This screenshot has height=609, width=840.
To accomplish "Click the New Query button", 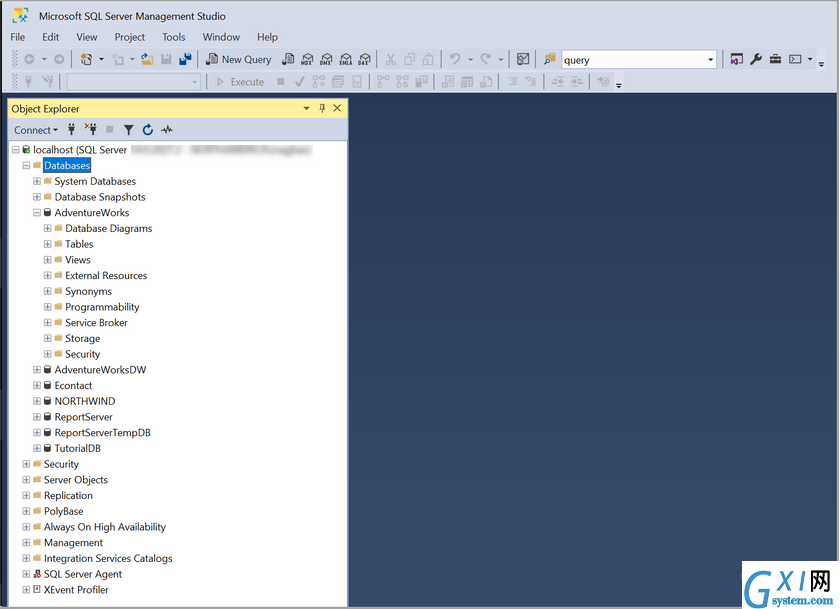I will pyautogui.click(x=239, y=59).
